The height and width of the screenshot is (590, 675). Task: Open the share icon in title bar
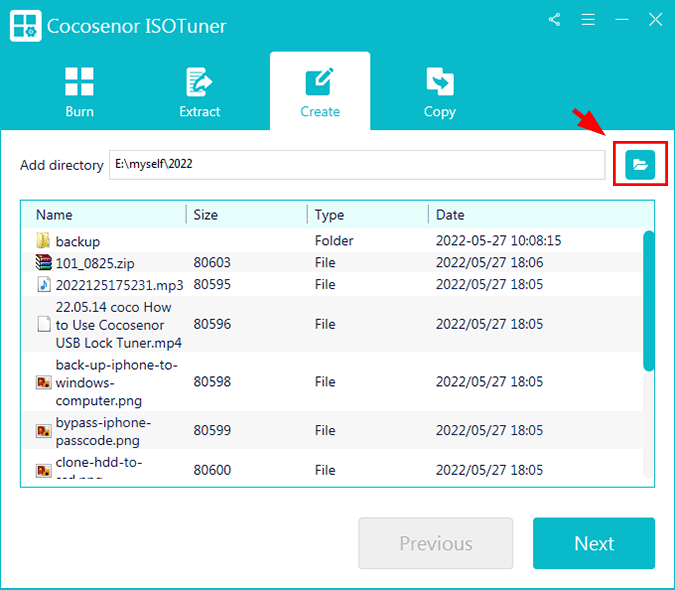pyautogui.click(x=554, y=19)
